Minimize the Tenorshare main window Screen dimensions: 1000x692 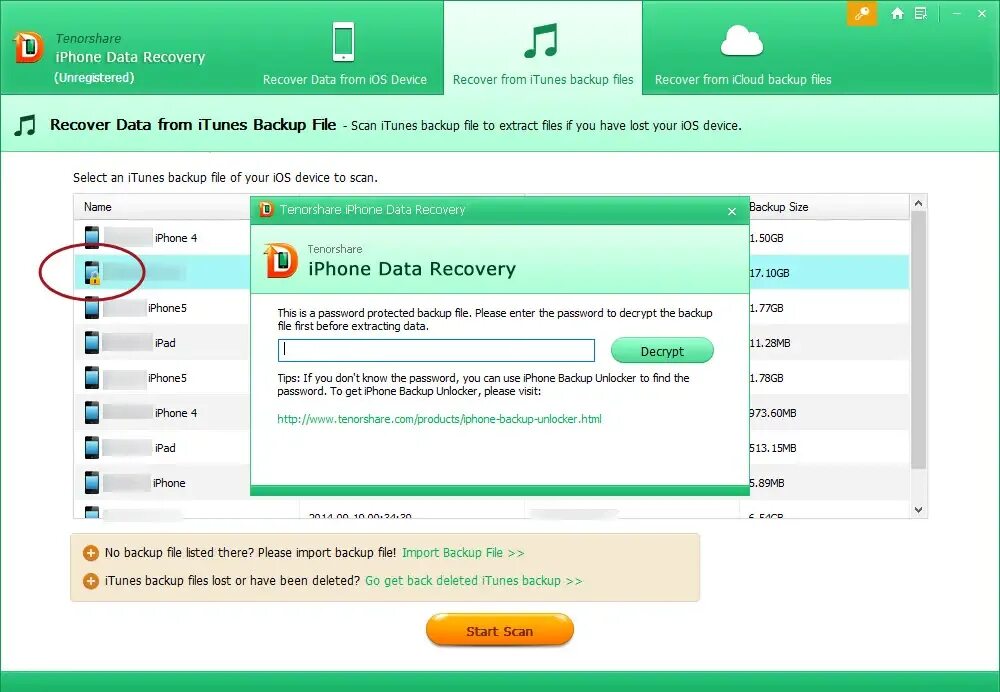[957, 13]
